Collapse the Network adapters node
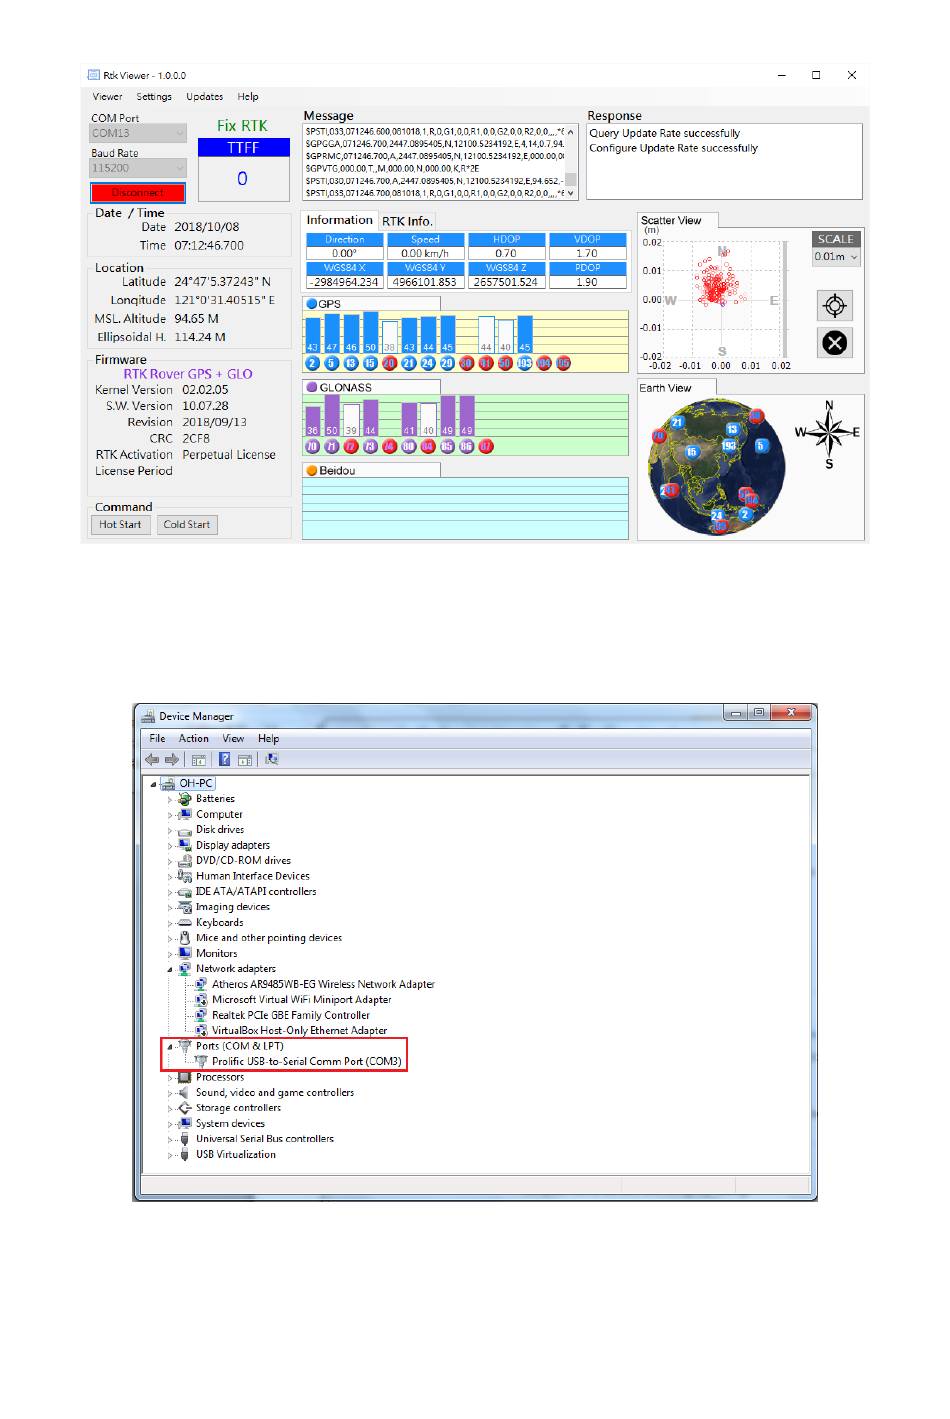The height and width of the screenshot is (1419, 950). [x=170, y=969]
